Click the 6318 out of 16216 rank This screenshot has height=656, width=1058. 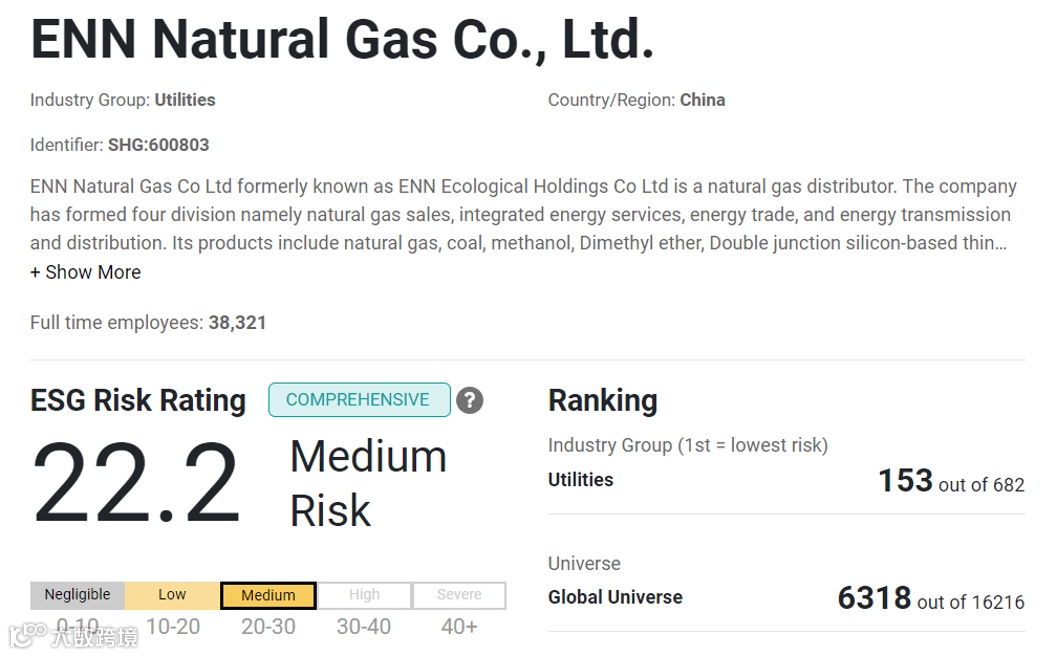(x=931, y=599)
